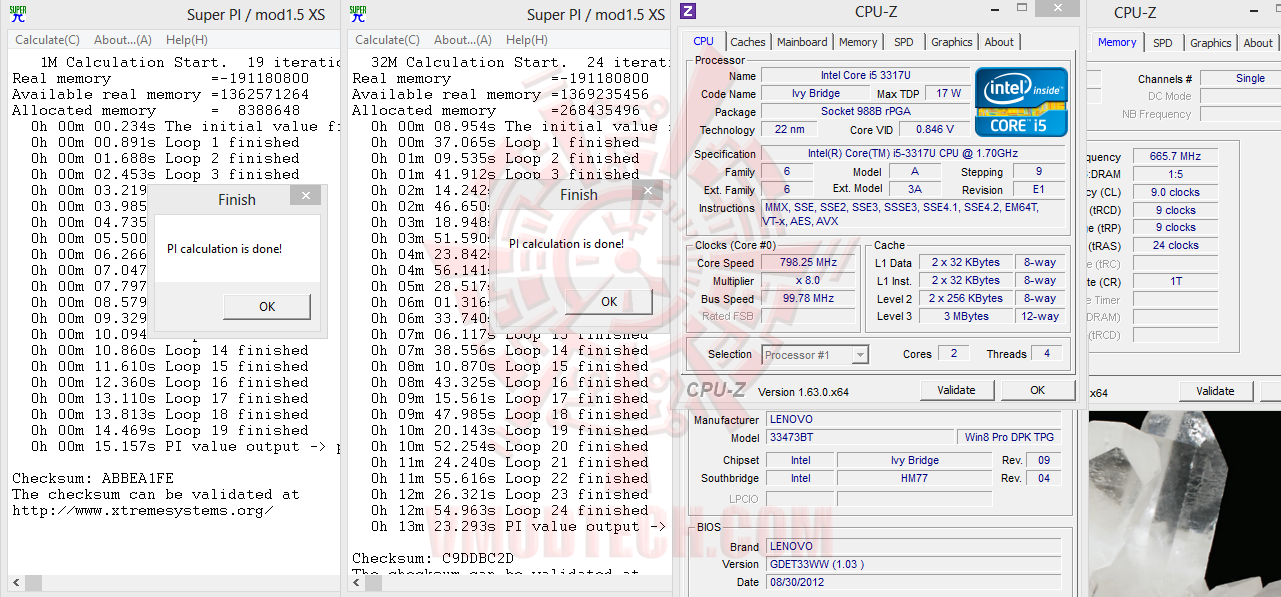Open Calculate menu in the 1M Super PI window
The height and width of the screenshot is (597, 1281).
(x=47, y=40)
